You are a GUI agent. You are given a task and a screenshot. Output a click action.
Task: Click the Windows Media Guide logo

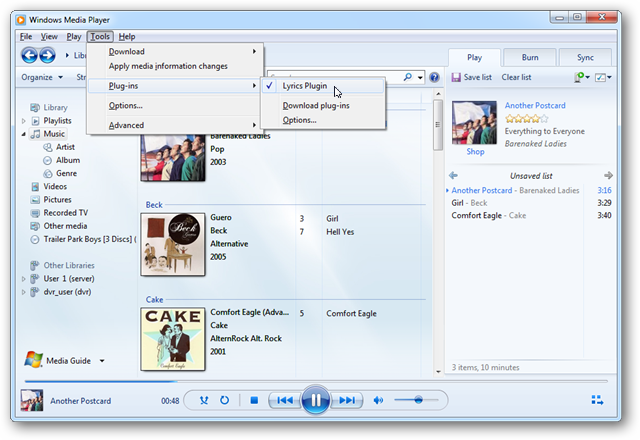33,360
